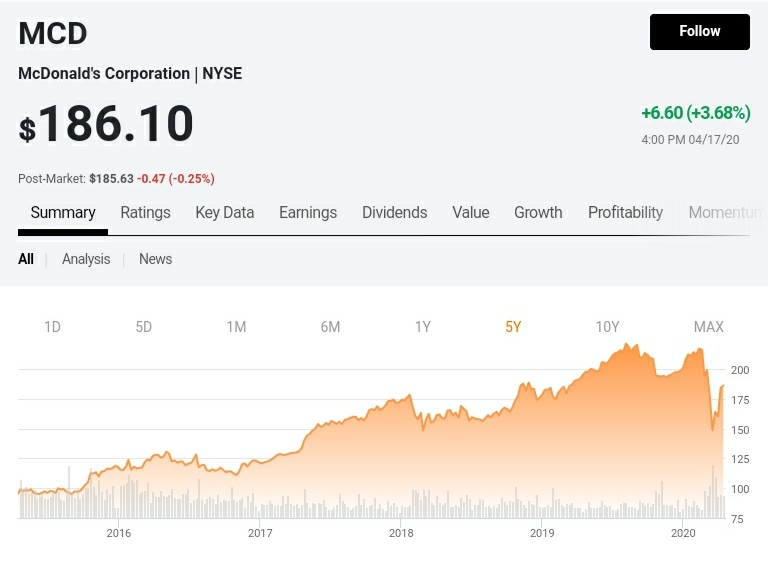
Task: Set chart range to 1D
Action: 53,327
